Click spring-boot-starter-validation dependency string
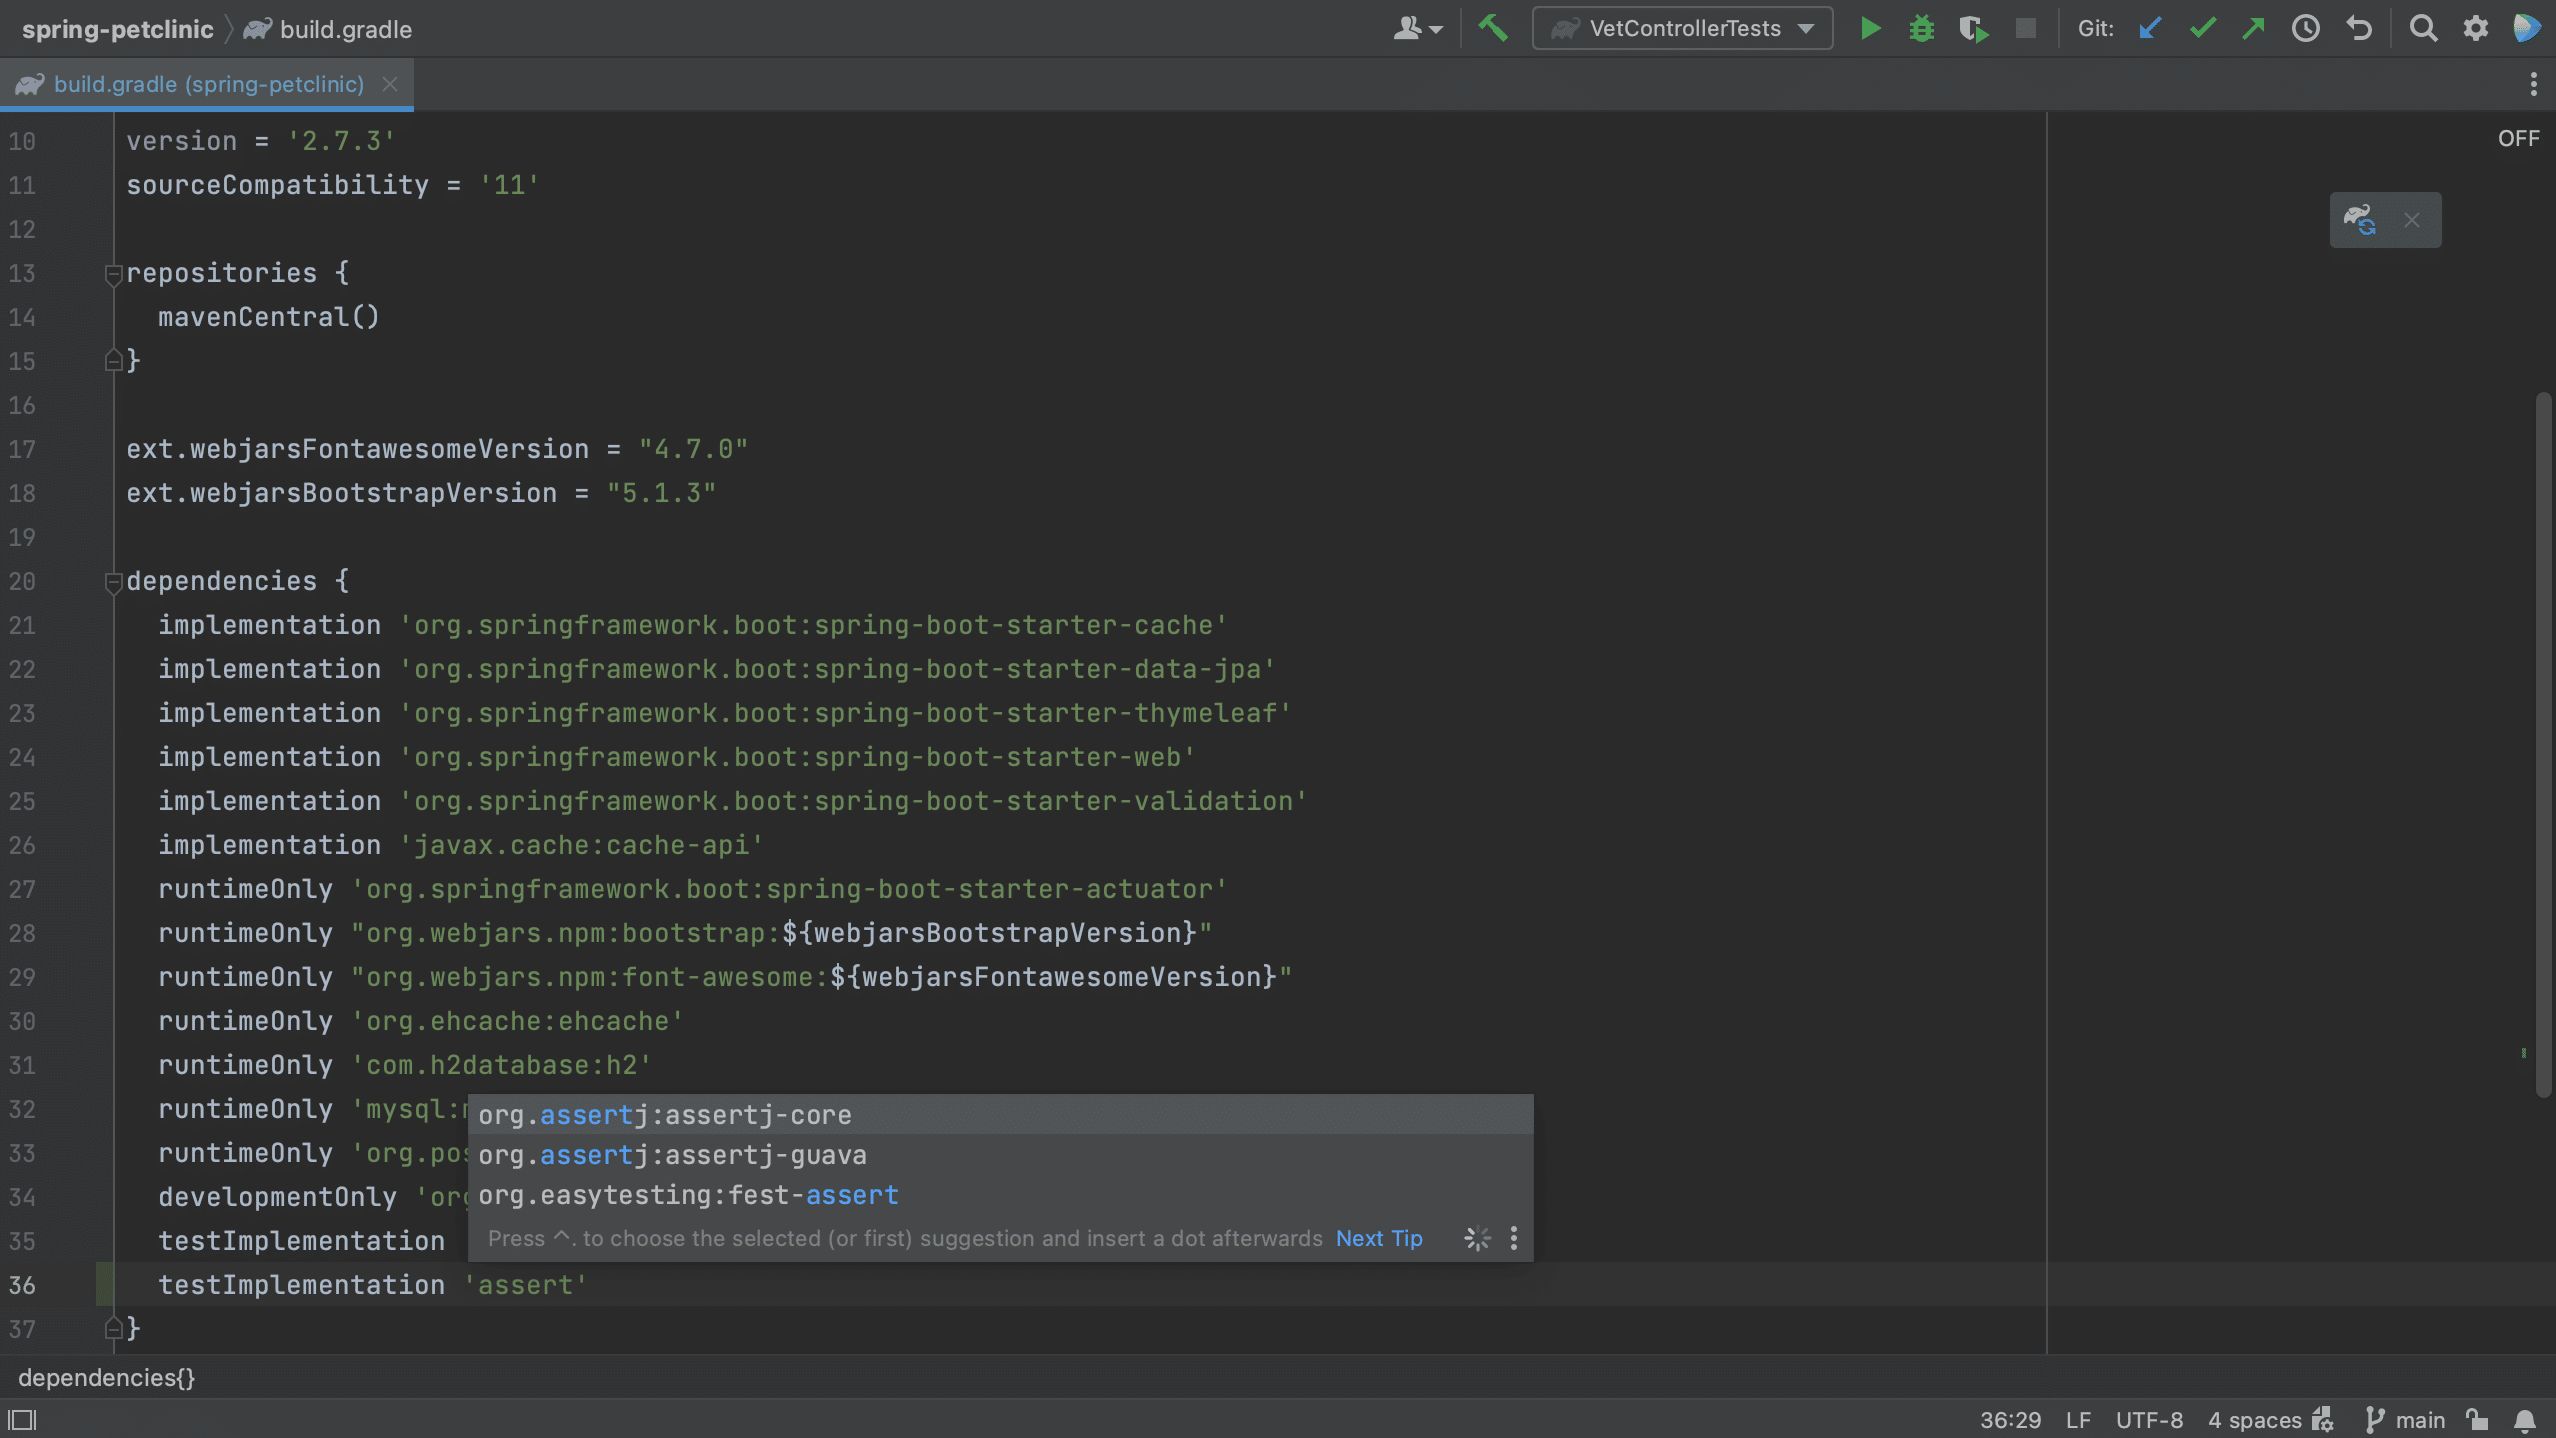The image size is (2556, 1438). 853,801
